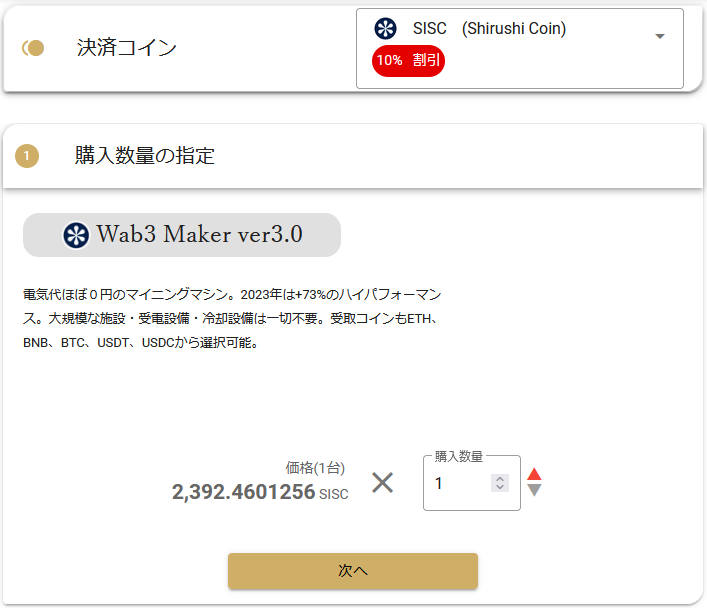Click the multiplication X symbol beside the price

pos(382,483)
